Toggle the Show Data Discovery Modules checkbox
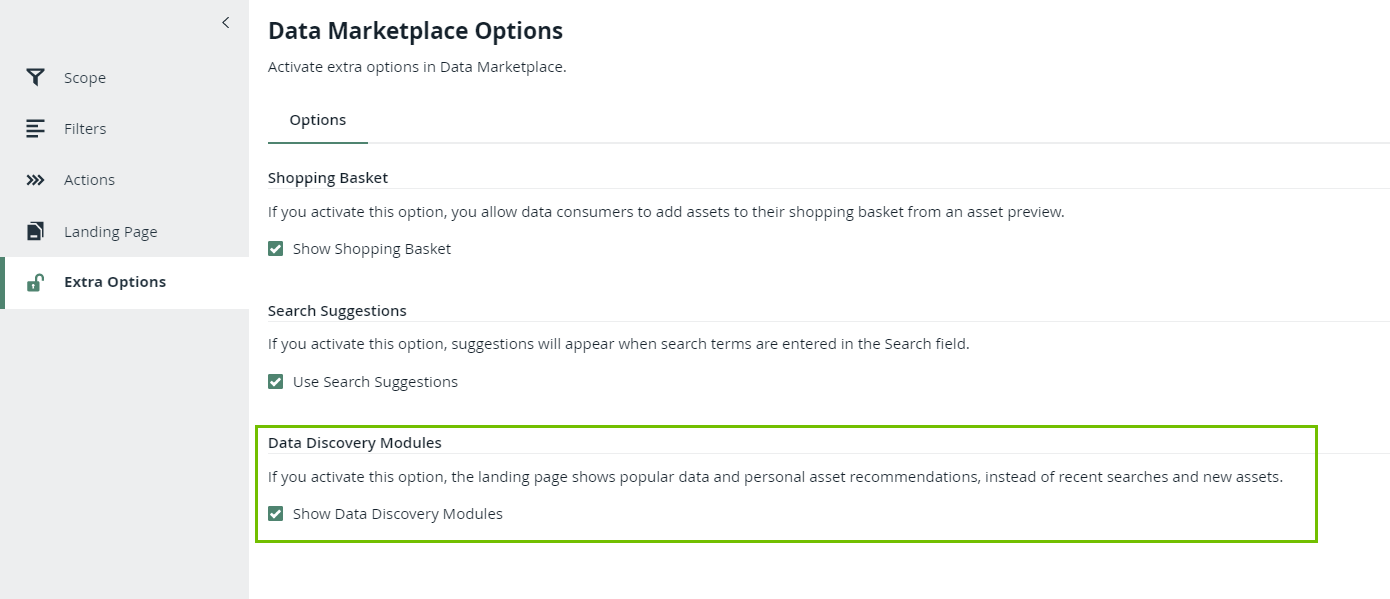Viewport: 1390px width, 599px height. point(276,514)
